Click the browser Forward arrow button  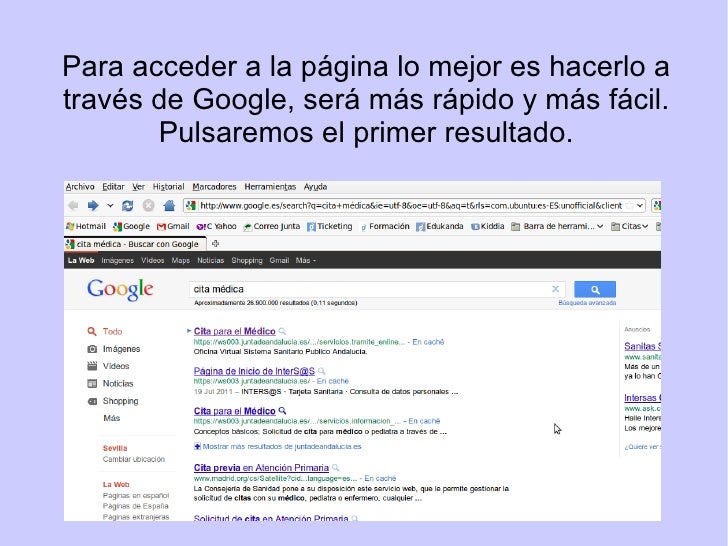tap(93, 205)
